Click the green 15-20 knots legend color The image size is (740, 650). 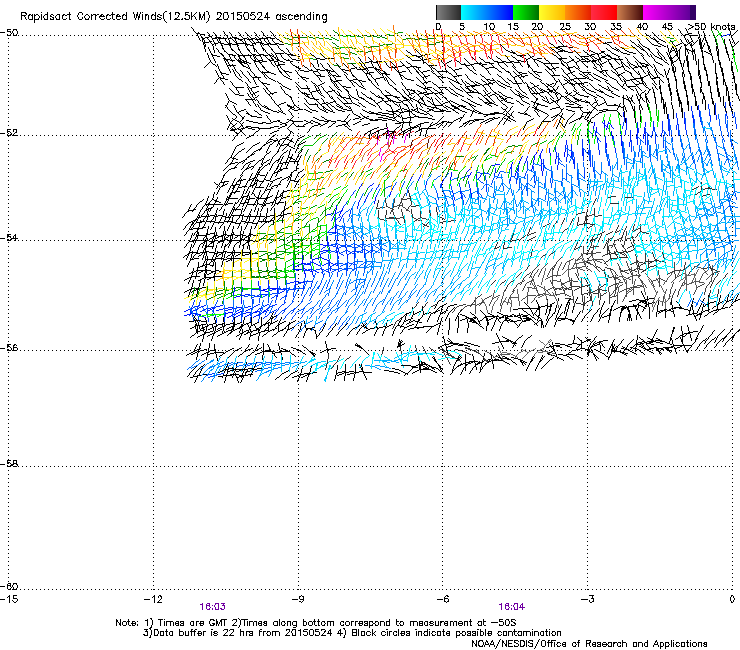point(526,12)
